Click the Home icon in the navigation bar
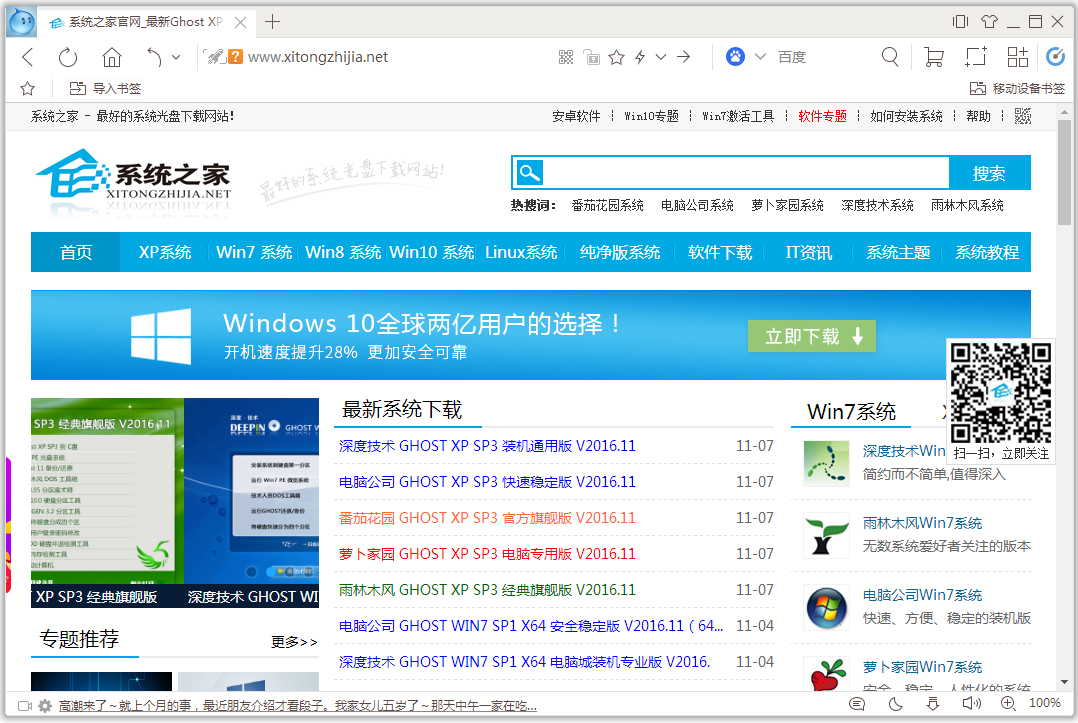Image resolution: width=1078 pixels, height=723 pixels. click(112, 57)
